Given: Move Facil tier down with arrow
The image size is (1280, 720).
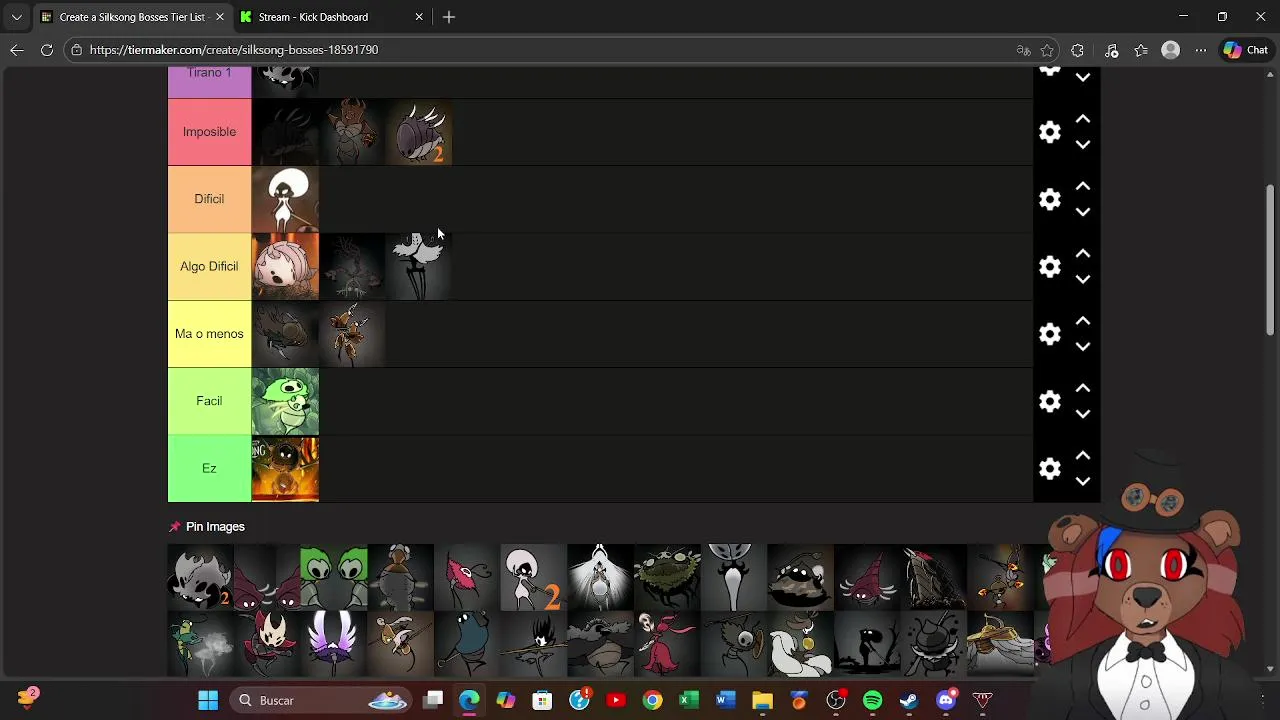Looking at the screenshot, I should tap(1082, 414).
